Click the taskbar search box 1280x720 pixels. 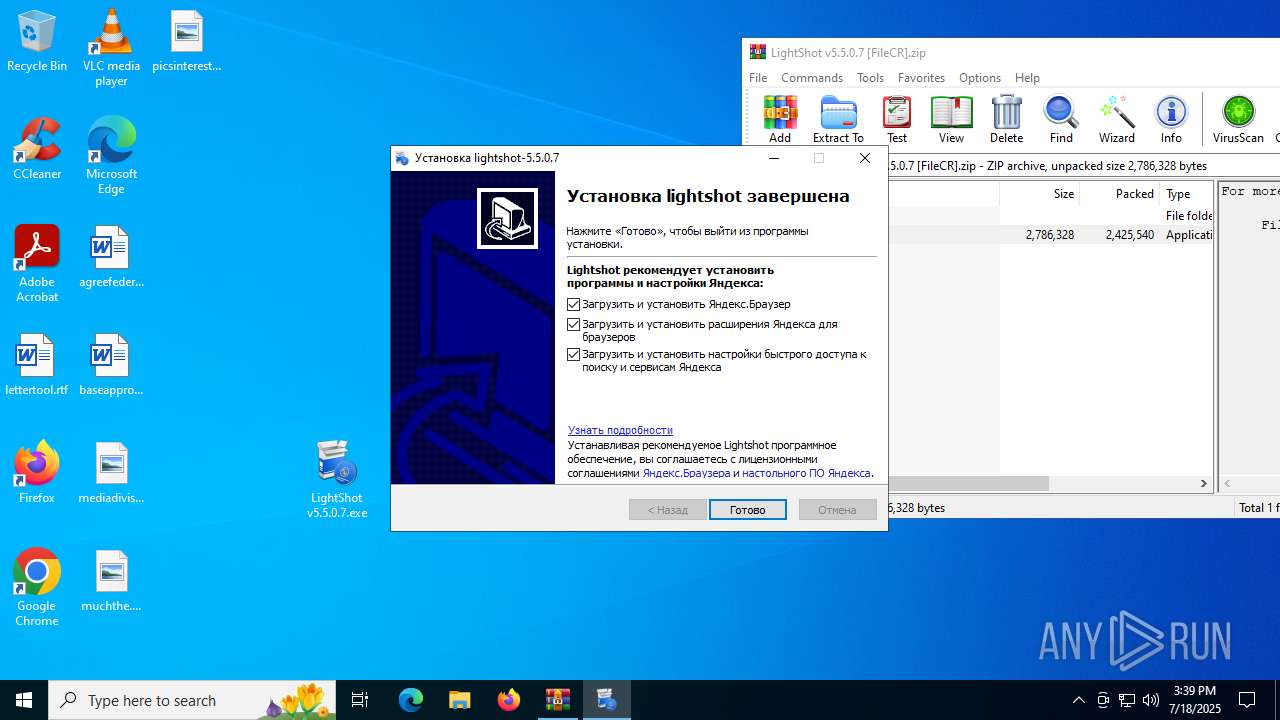[192, 700]
